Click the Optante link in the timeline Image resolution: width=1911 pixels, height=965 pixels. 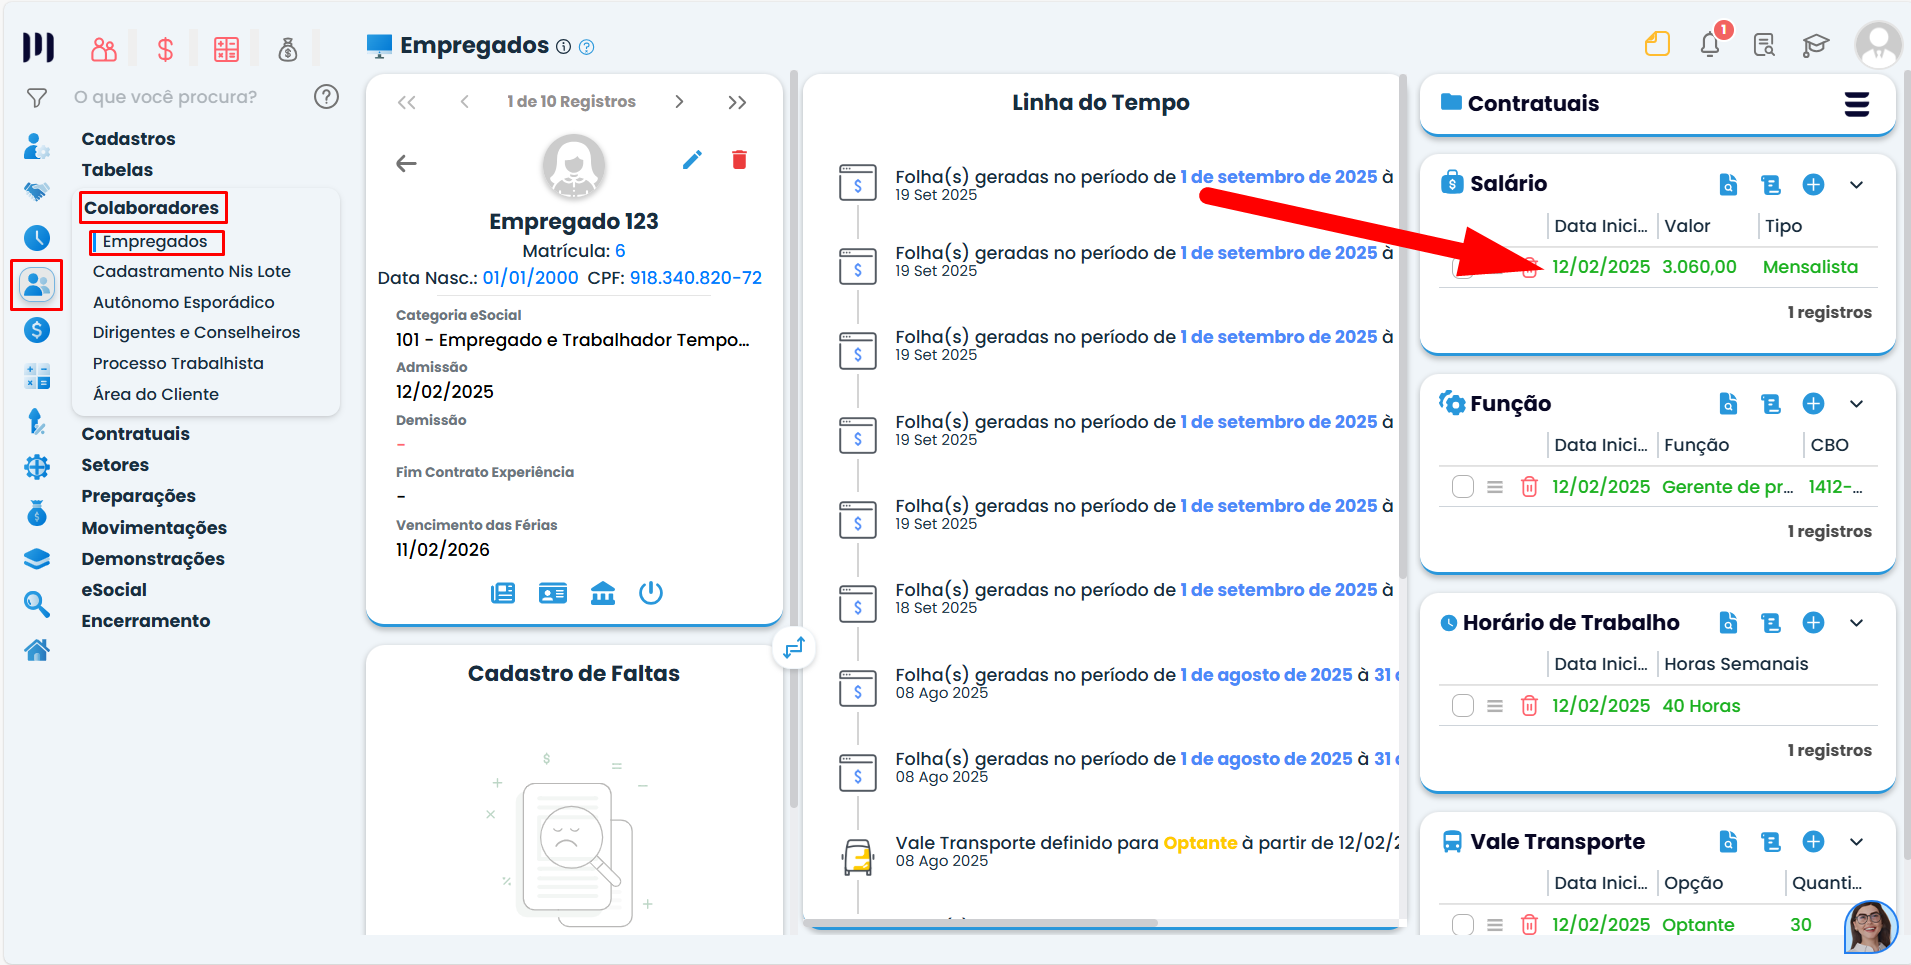(x=1200, y=843)
